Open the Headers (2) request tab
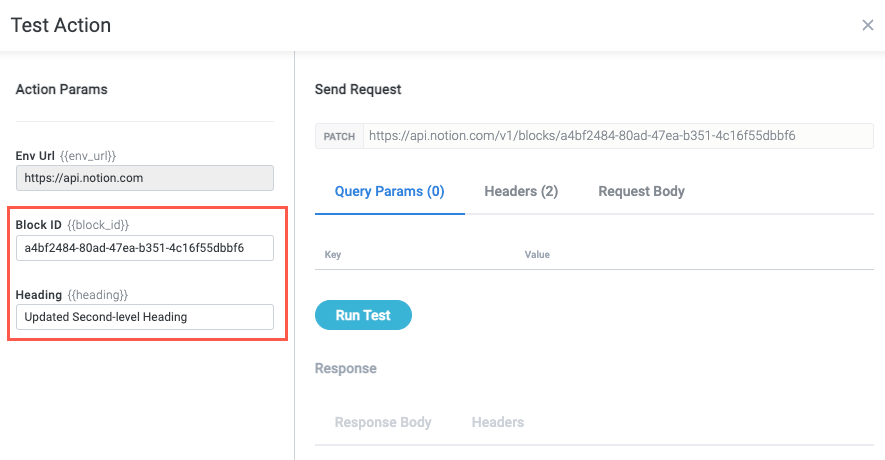Screen dimensions: 885x460 (521, 191)
